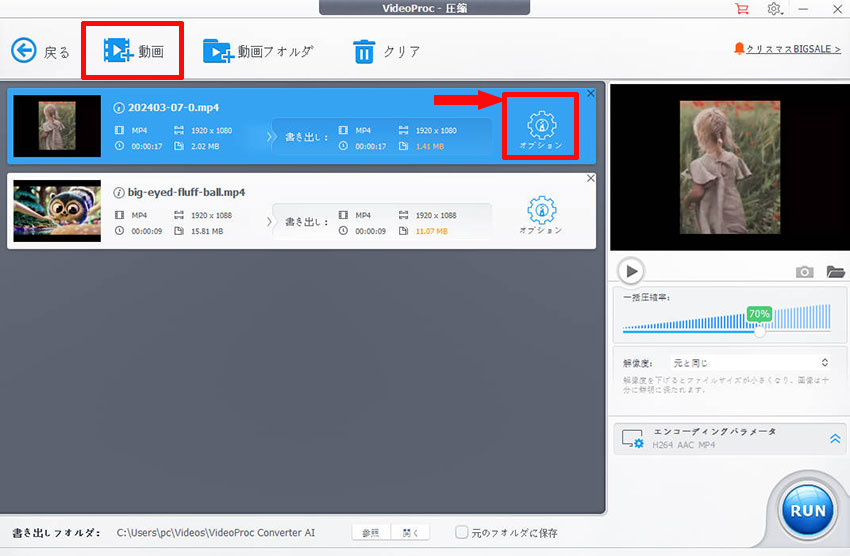
Task: Open the shopping cart icon in title bar
Action: [x=742, y=9]
